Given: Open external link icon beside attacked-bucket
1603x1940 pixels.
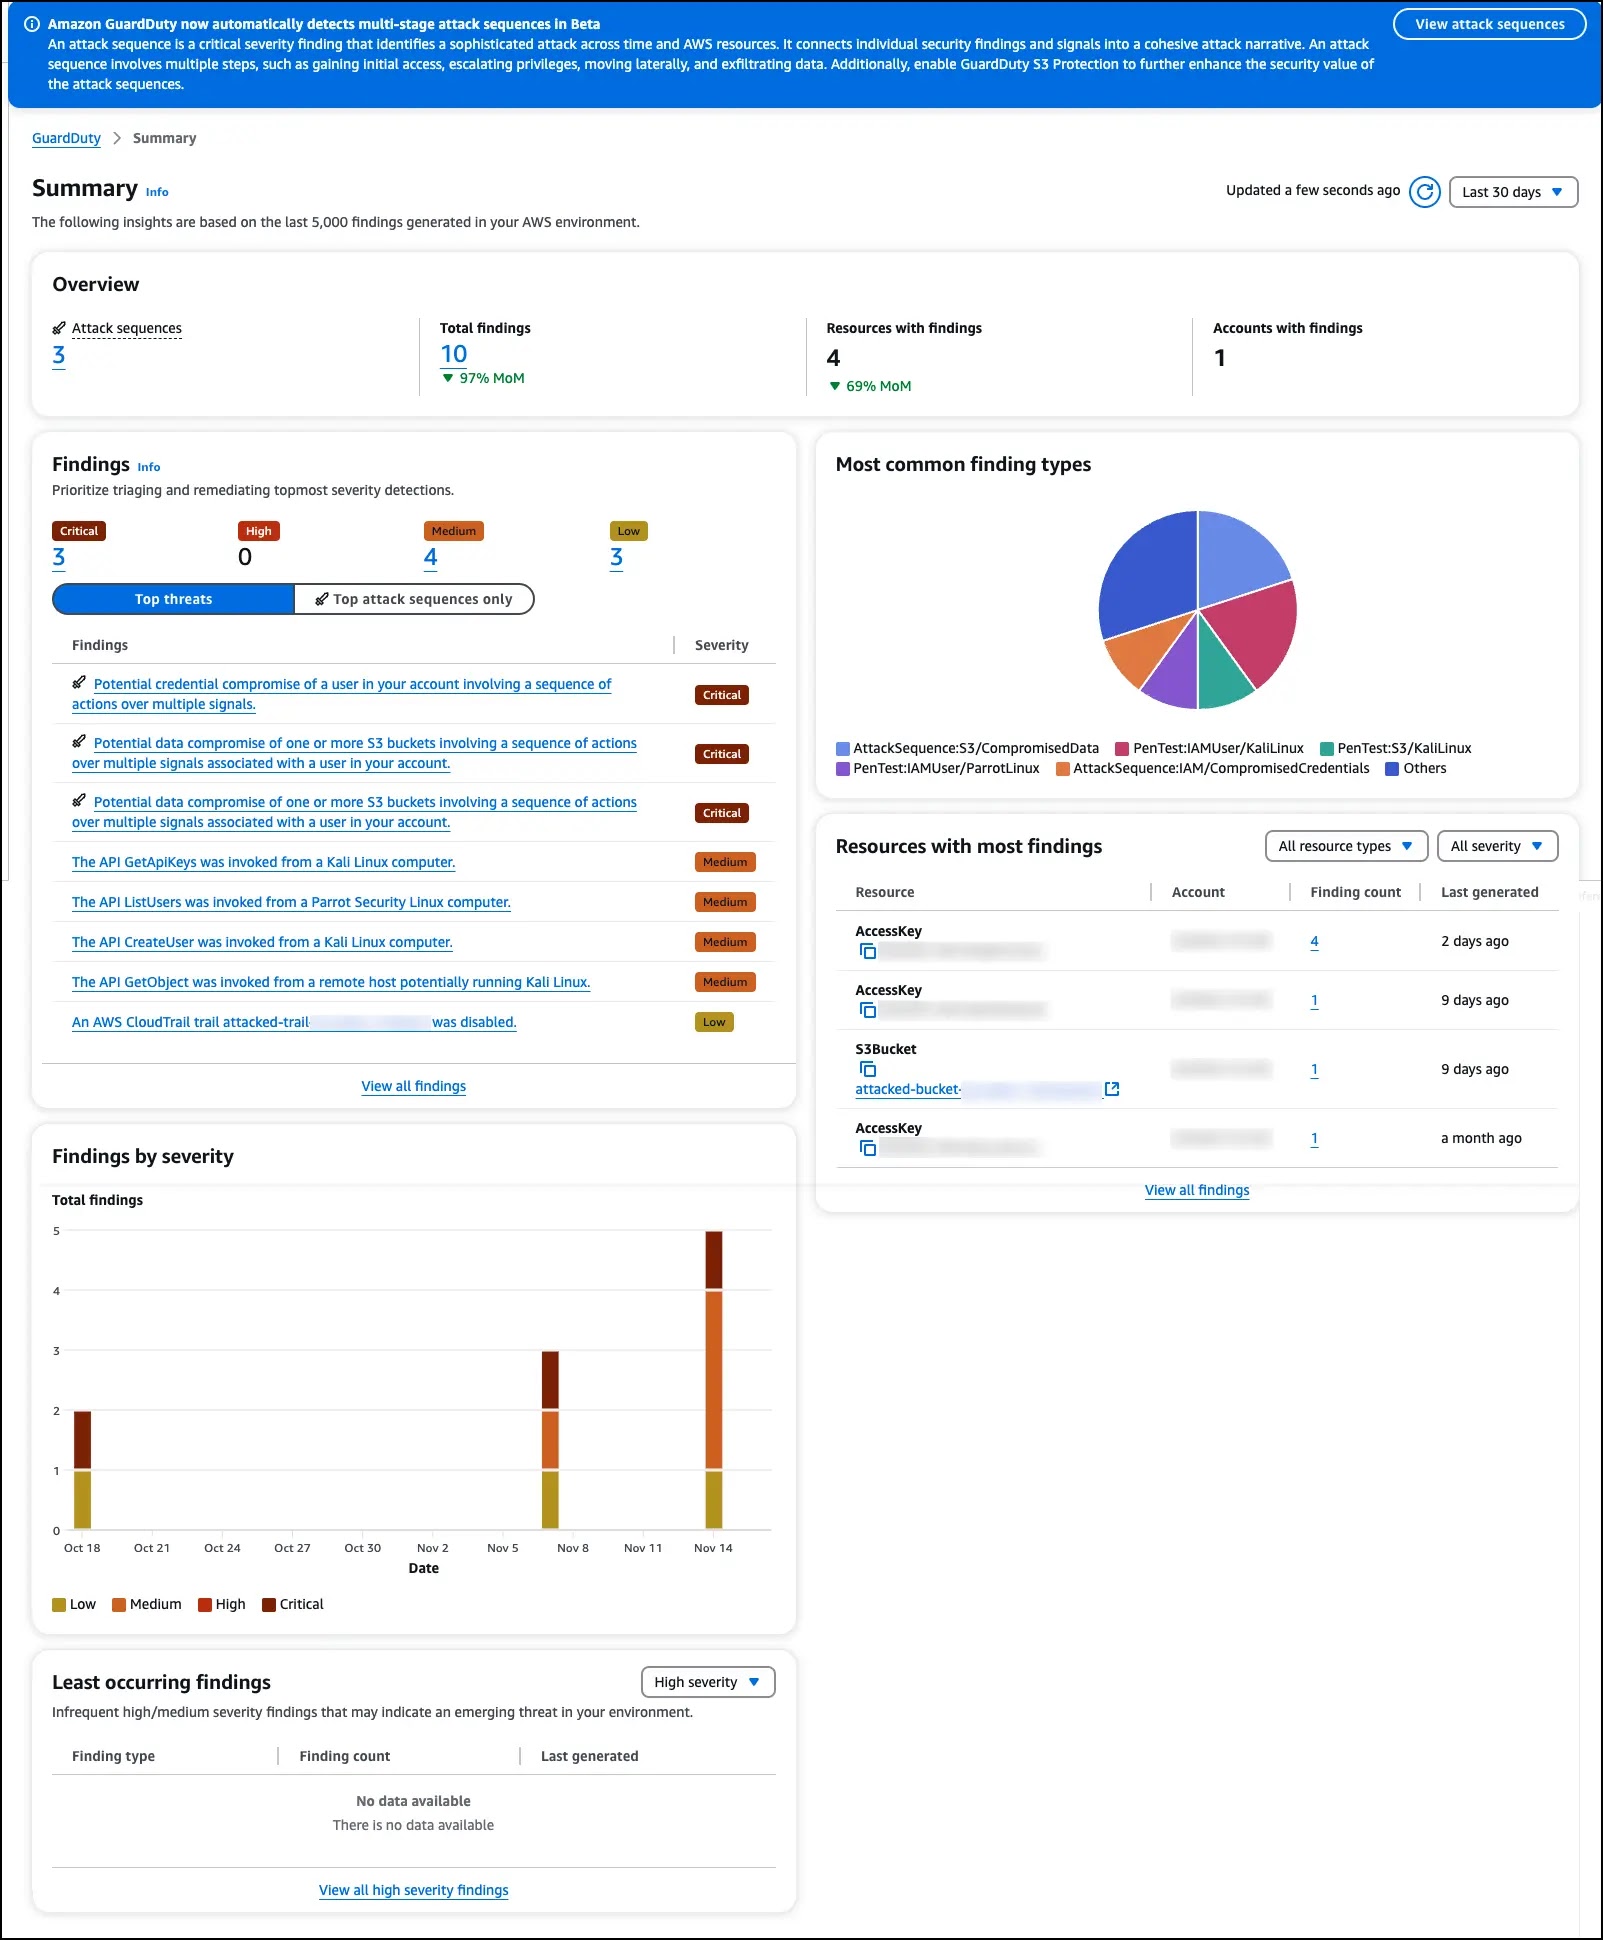Looking at the screenshot, I should (1111, 1089).
